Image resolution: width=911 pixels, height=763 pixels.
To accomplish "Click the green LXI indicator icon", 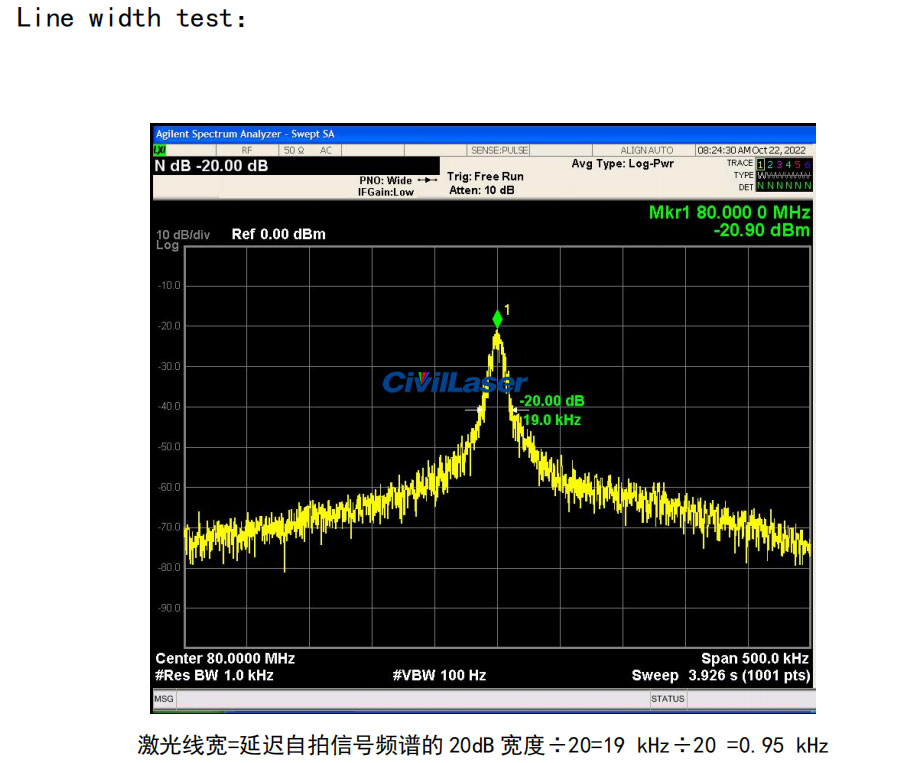I will 159,151.
